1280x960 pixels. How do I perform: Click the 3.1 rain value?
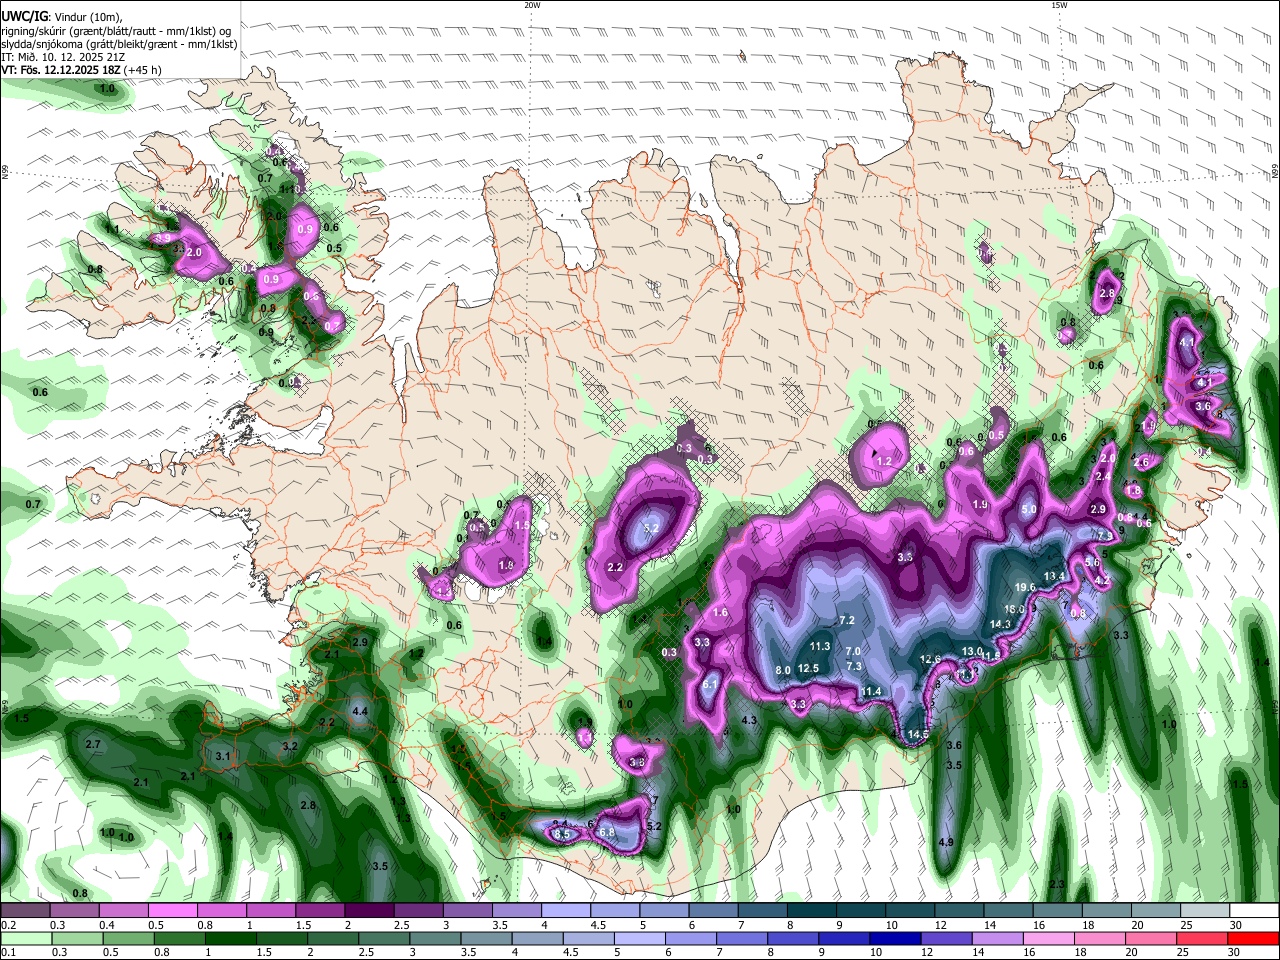pyautogui.click(x=223, y=756)
